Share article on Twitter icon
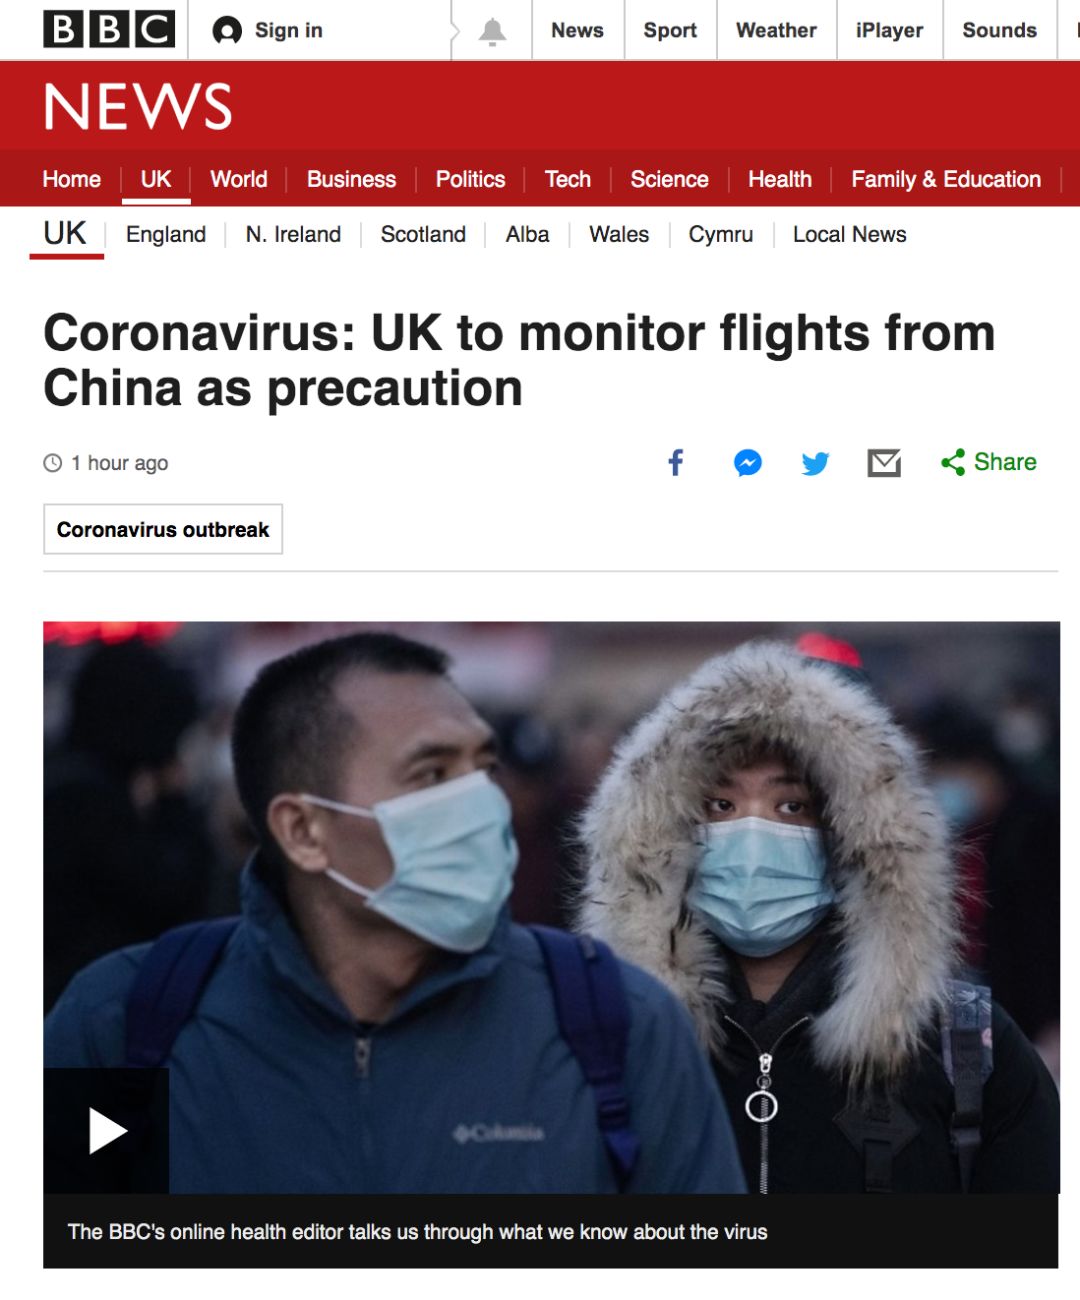The image size is (1080, 1300). [815, 463]
